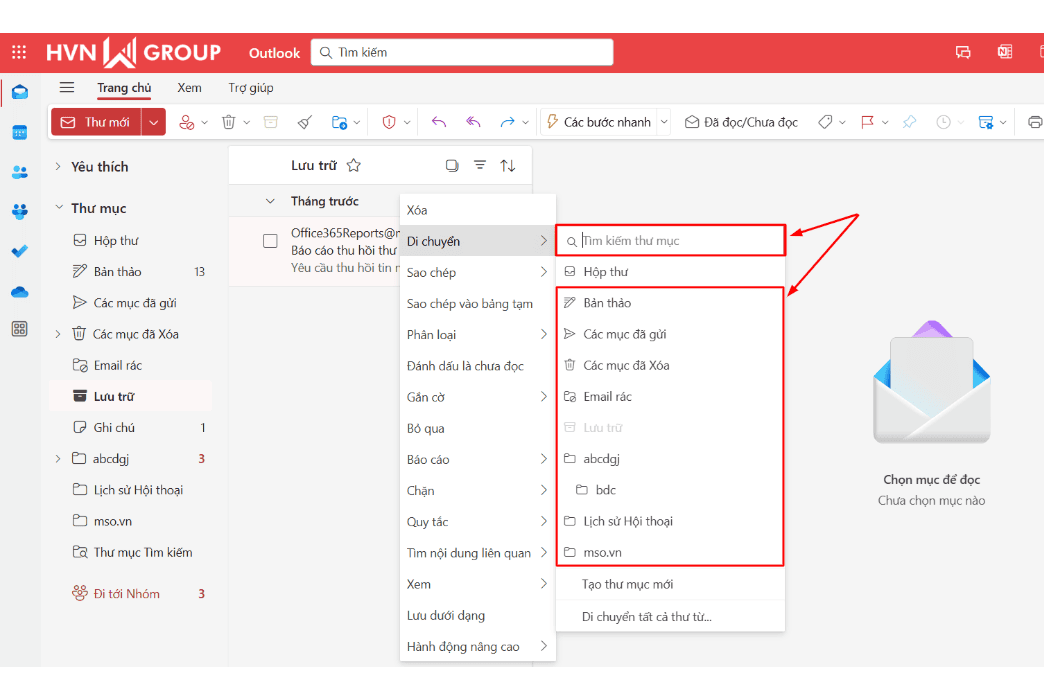Click the Categorize tag toolbar icon
This screenshot has width=1044, height=681.
click(x=825, y=122)
